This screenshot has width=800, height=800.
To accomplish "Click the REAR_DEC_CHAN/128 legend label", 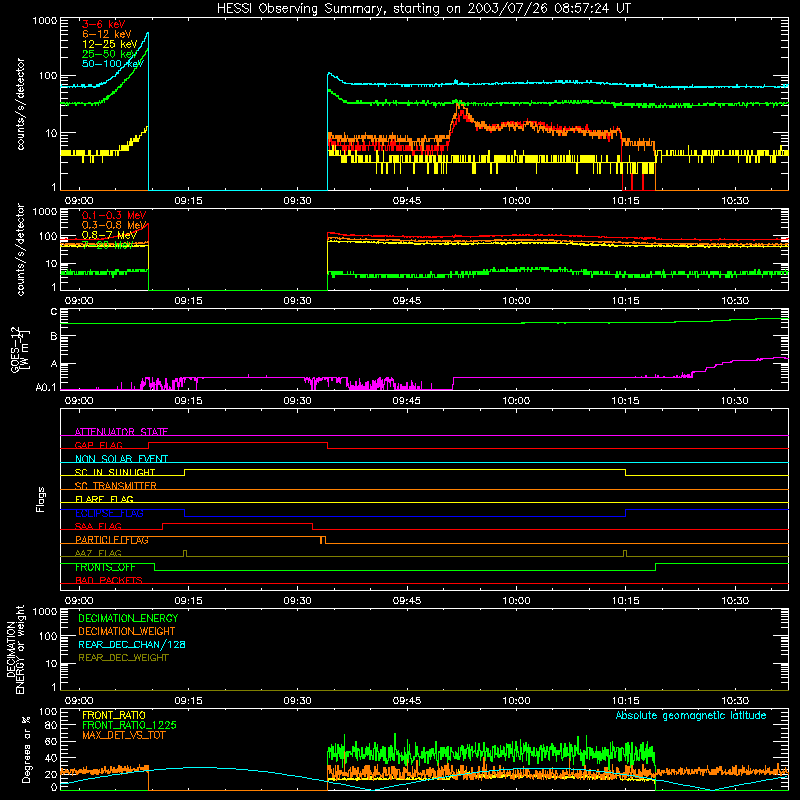I will [x=132, y=644].
